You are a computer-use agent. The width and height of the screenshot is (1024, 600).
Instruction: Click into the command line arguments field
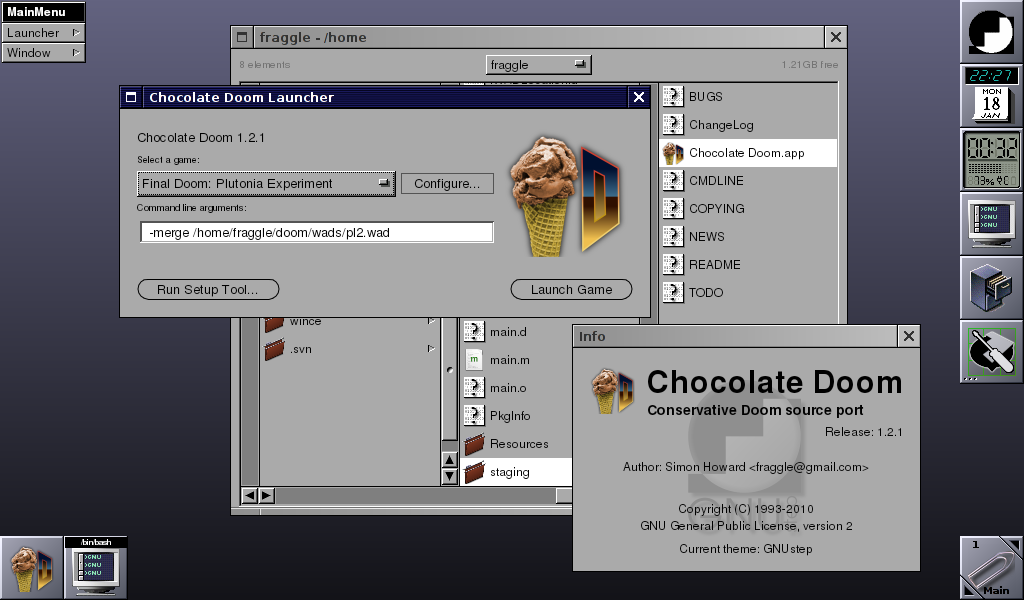317,232
